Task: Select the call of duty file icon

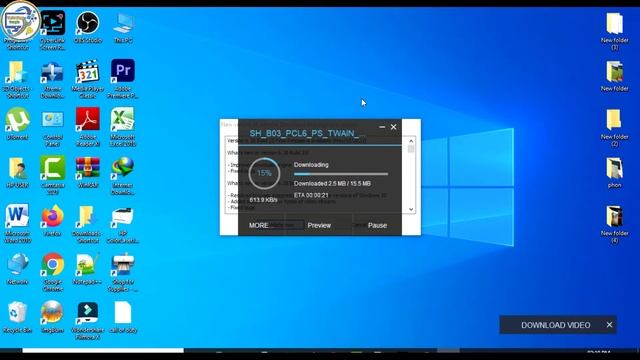Action: point(123,317)
